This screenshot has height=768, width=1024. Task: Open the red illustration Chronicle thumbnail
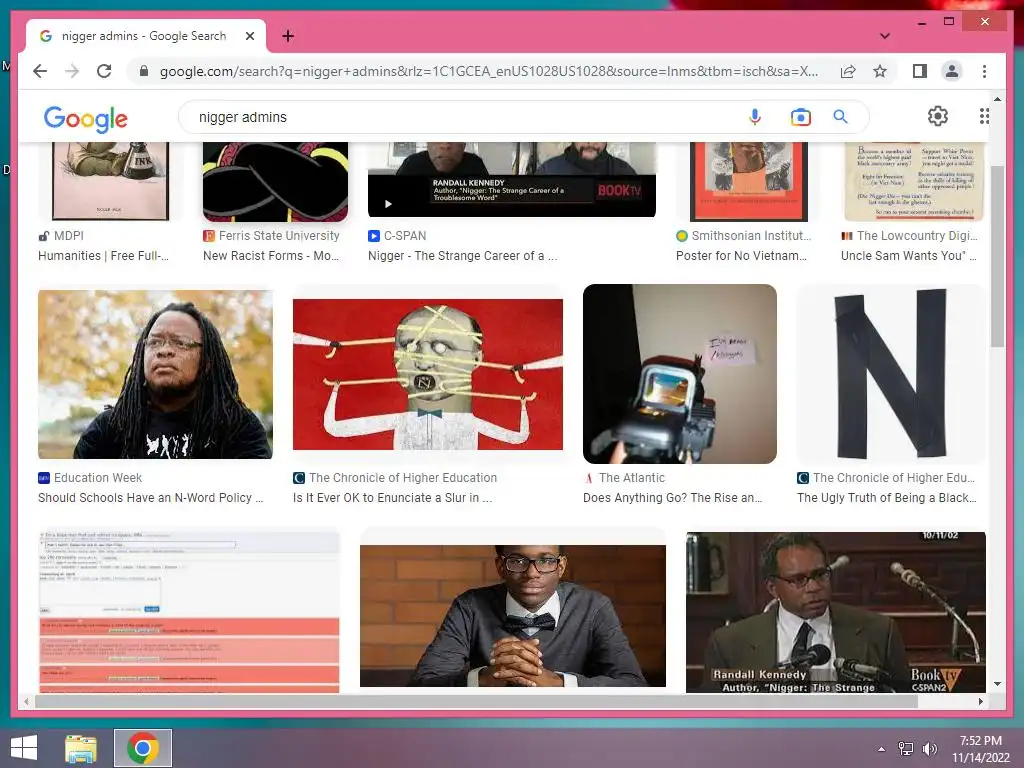(428, 374)
